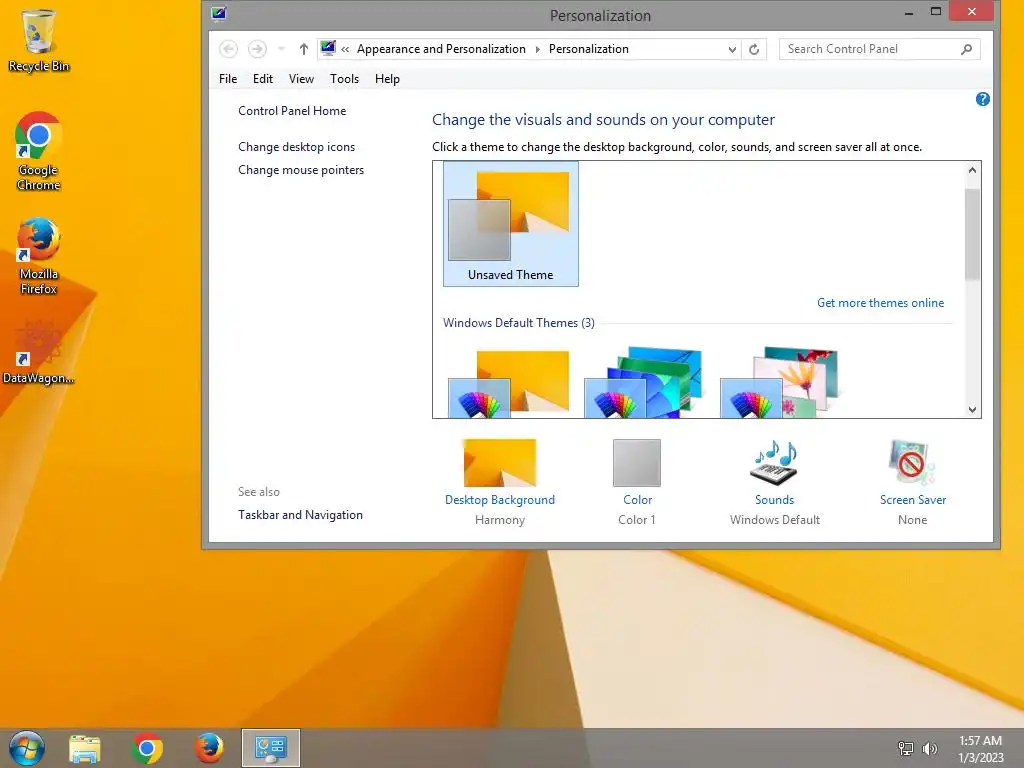
Task: Click the Sounds music notes icon
Action: (x=775, y=462)
